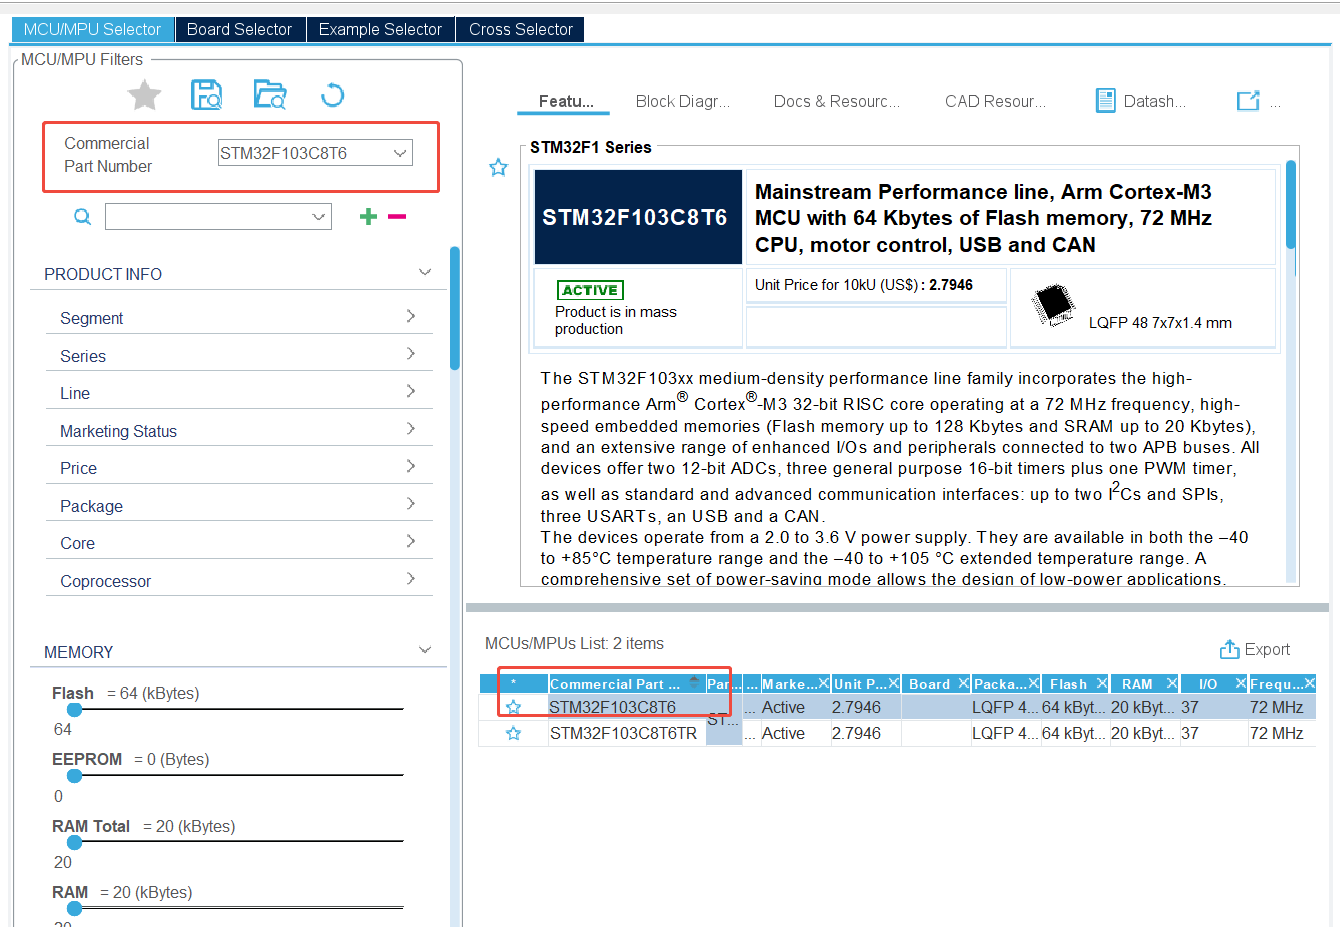Screen dimensions: 1340x927
Task: Expand the Segment filter
Action: [x=410, y=317]
